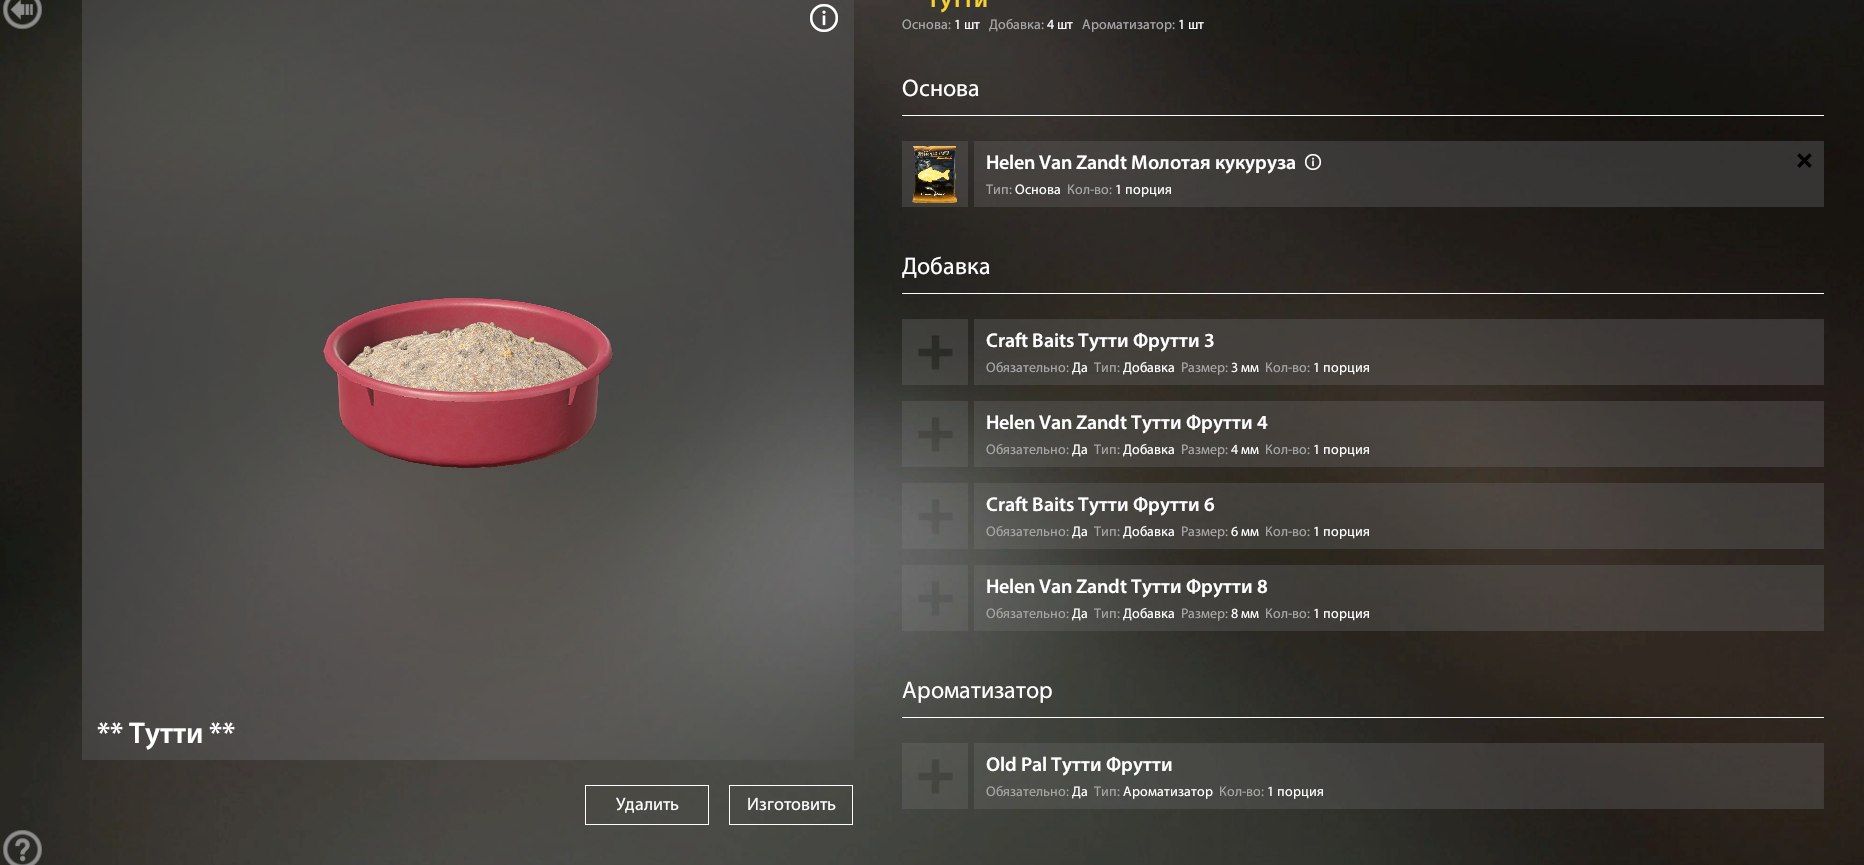Image resolution: width=1864 pixels, height=865 pixels.
Task: Add Craft Baits Тутти Фрутти 6 additive
Action: tap(935, 516)
